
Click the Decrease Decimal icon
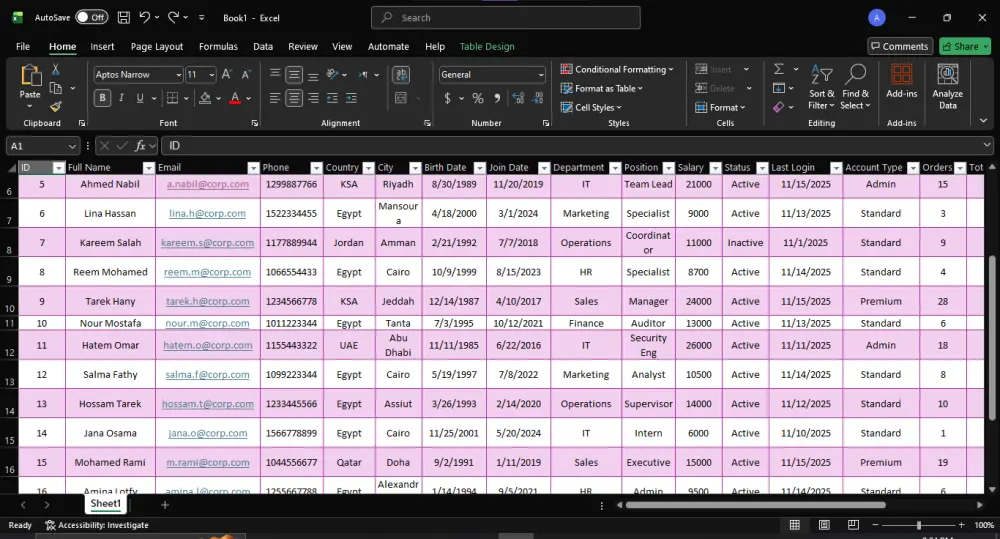pyautogui.click(x=538, y=98)
